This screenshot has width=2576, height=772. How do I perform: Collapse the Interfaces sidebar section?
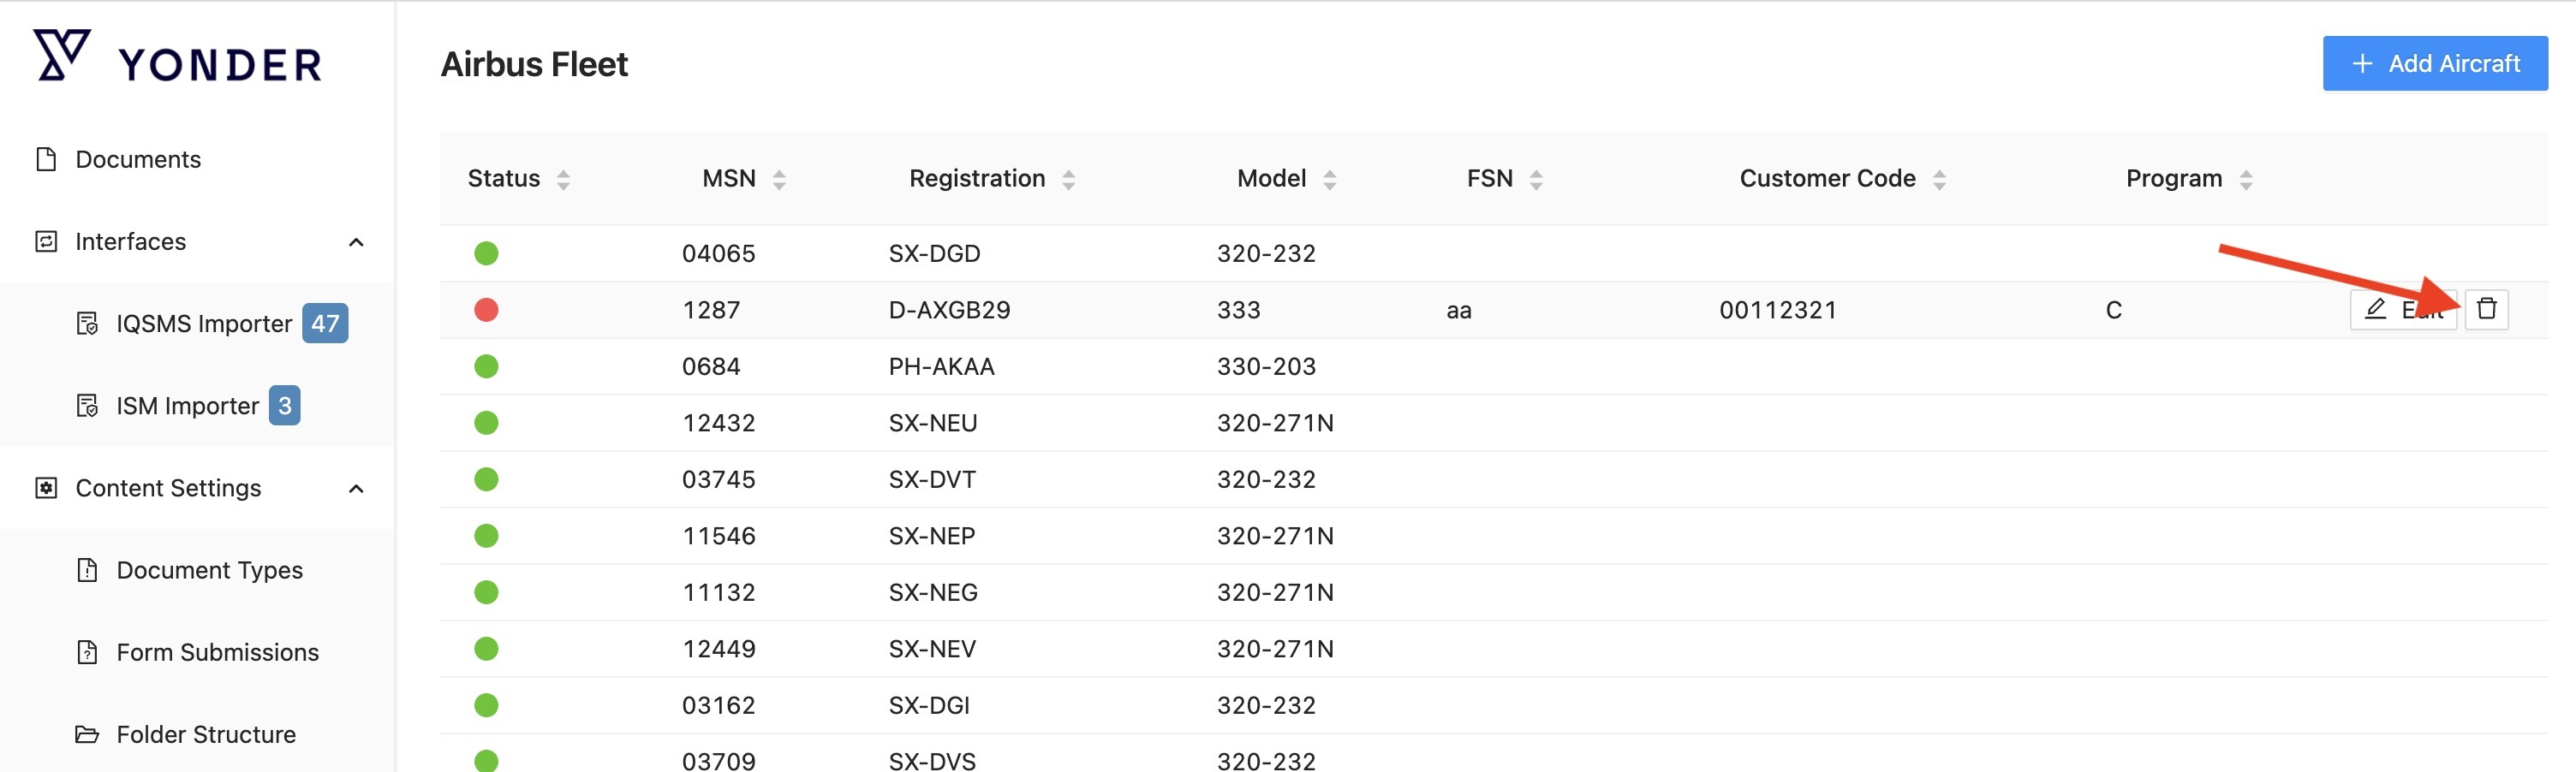click(356, 242)
